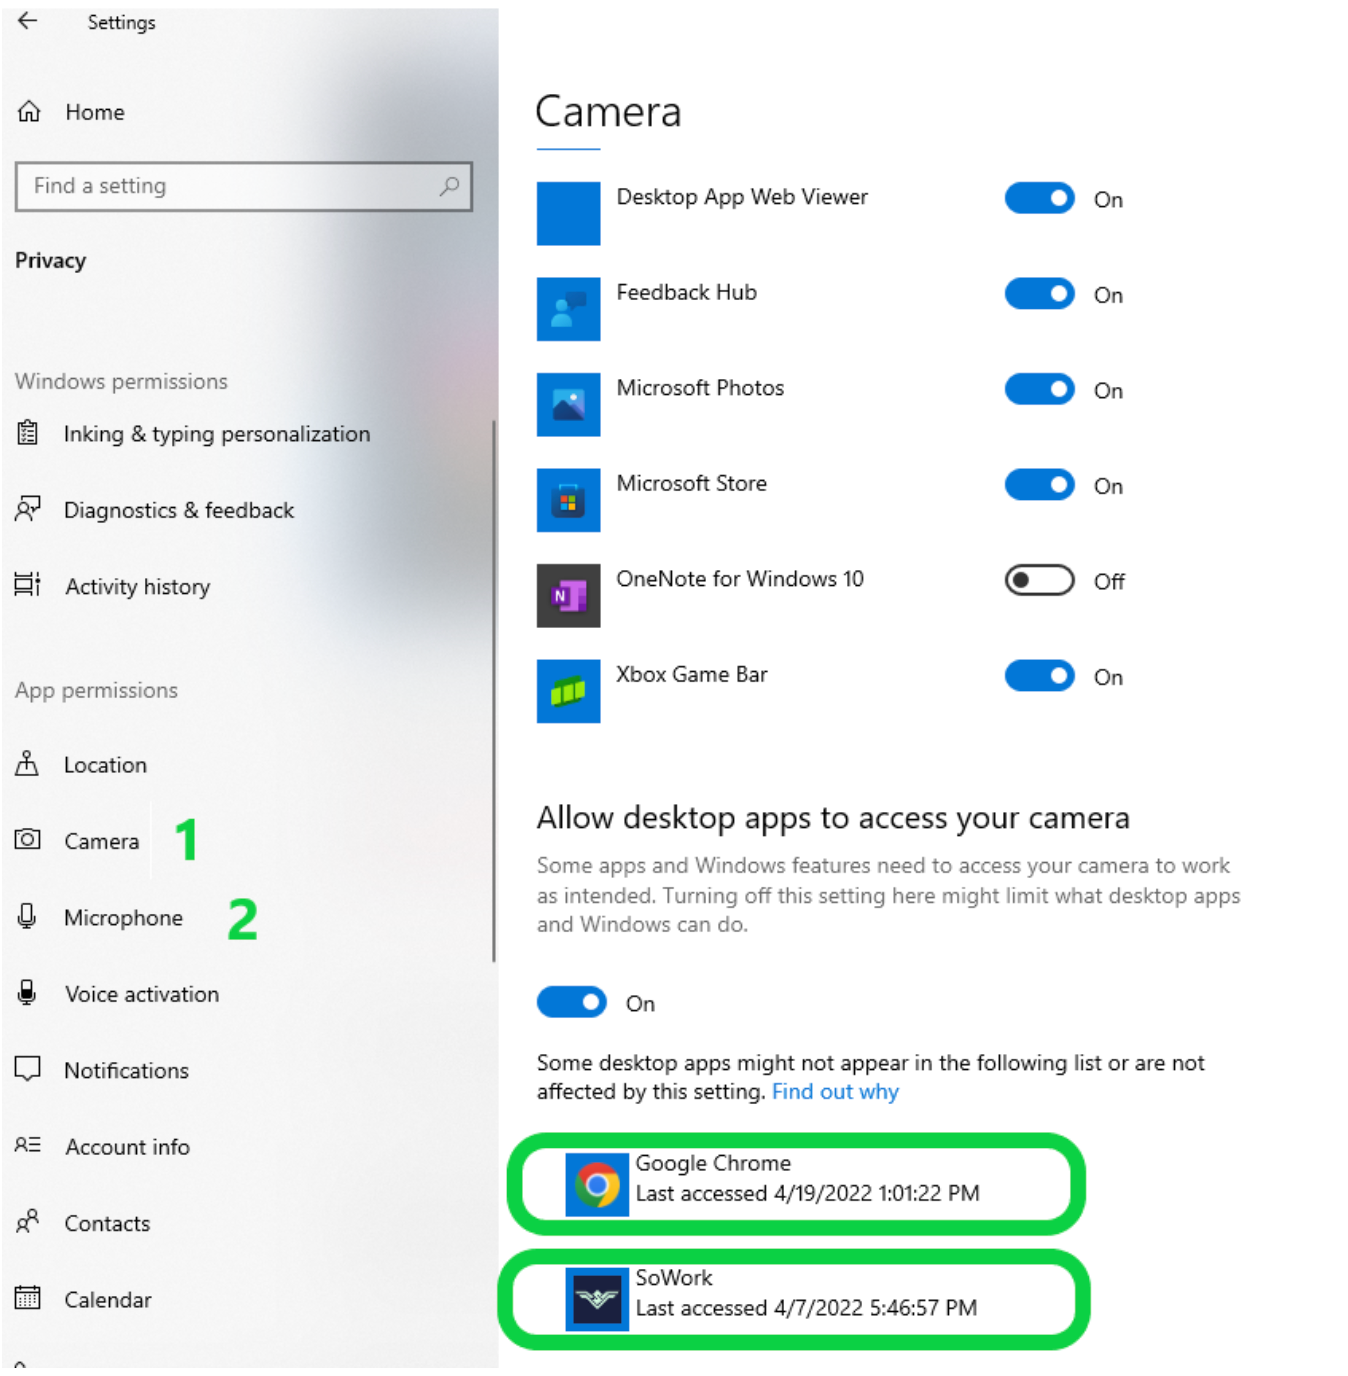Open the Home icon in sidebar
This screenshot has width=1348, height=1376.
29,112
